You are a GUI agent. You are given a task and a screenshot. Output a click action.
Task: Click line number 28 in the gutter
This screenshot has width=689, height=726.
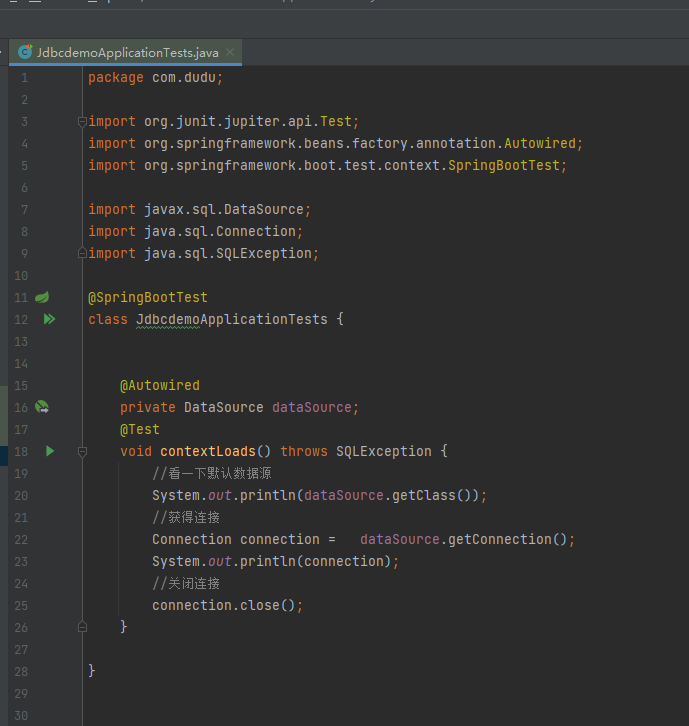(x=21, y=671)
